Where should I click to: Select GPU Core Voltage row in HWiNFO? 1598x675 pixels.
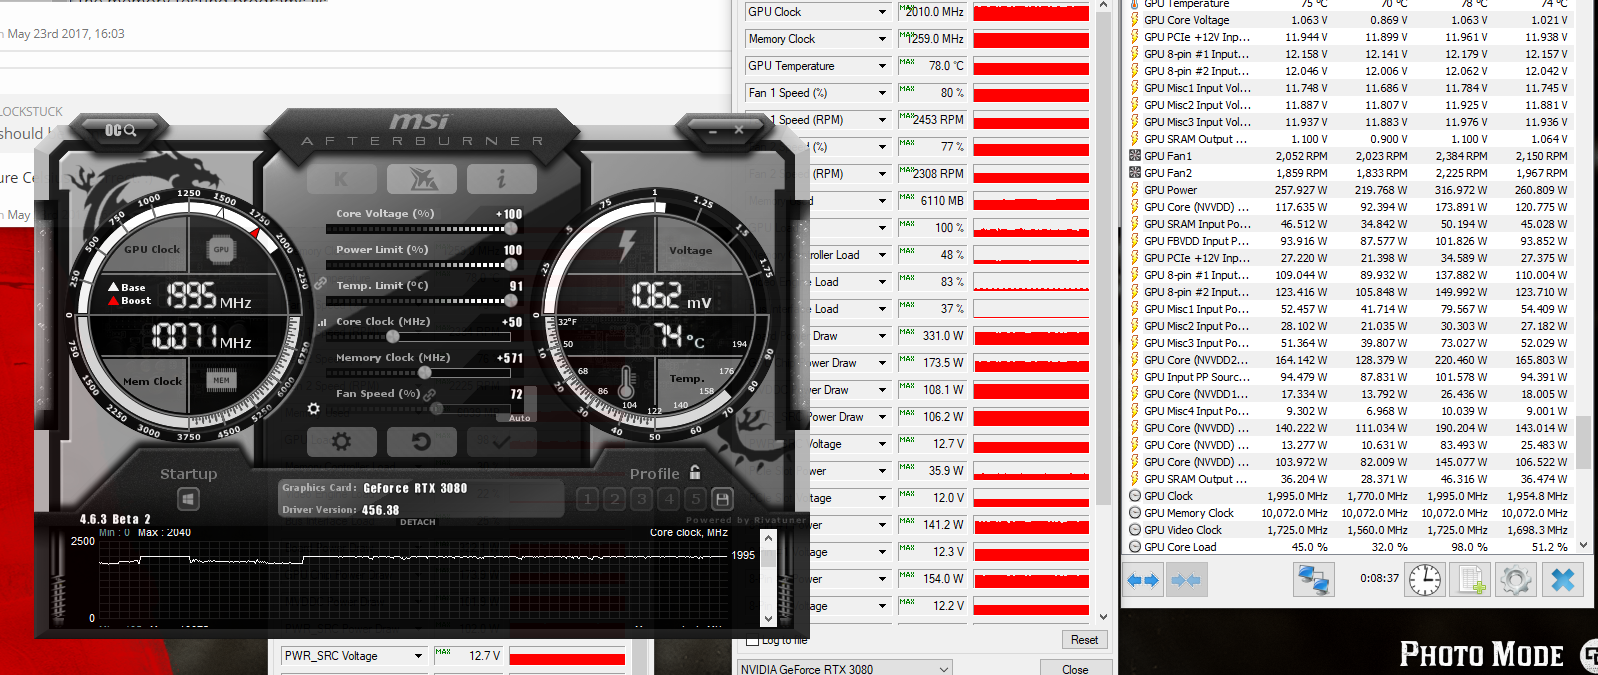1349,20
